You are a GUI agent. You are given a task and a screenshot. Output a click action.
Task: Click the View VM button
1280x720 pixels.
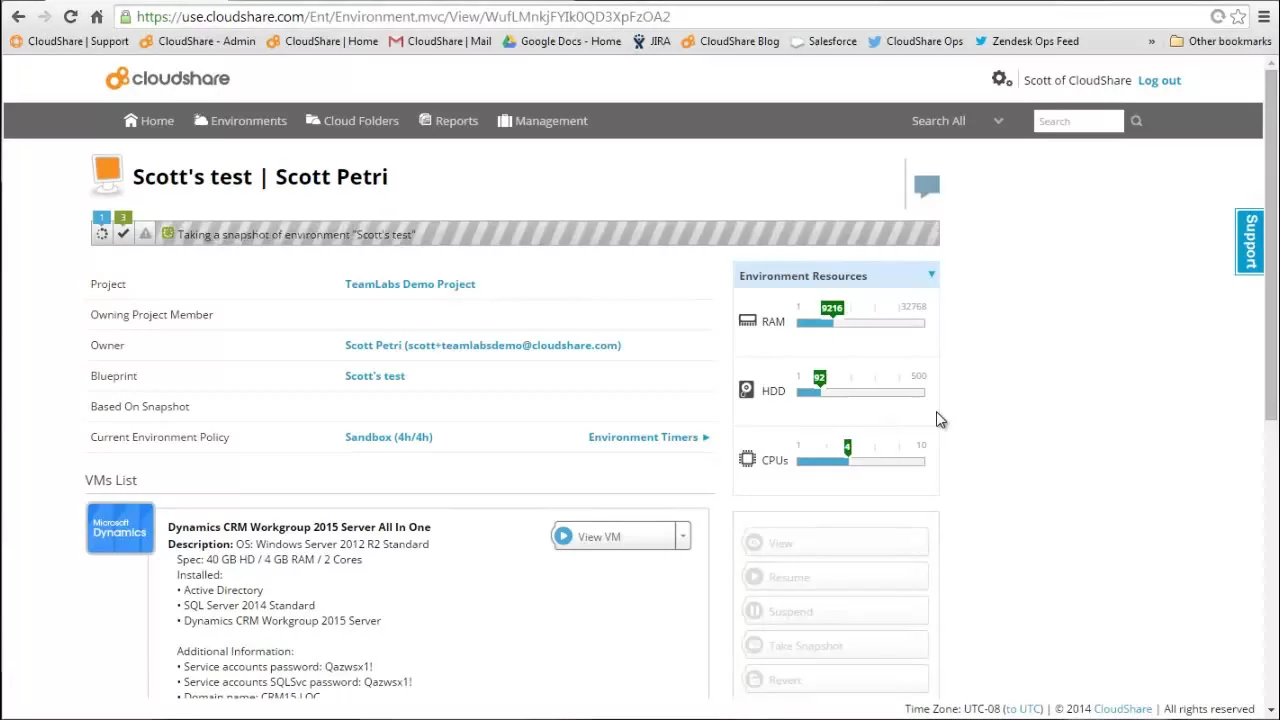[613, 537]
